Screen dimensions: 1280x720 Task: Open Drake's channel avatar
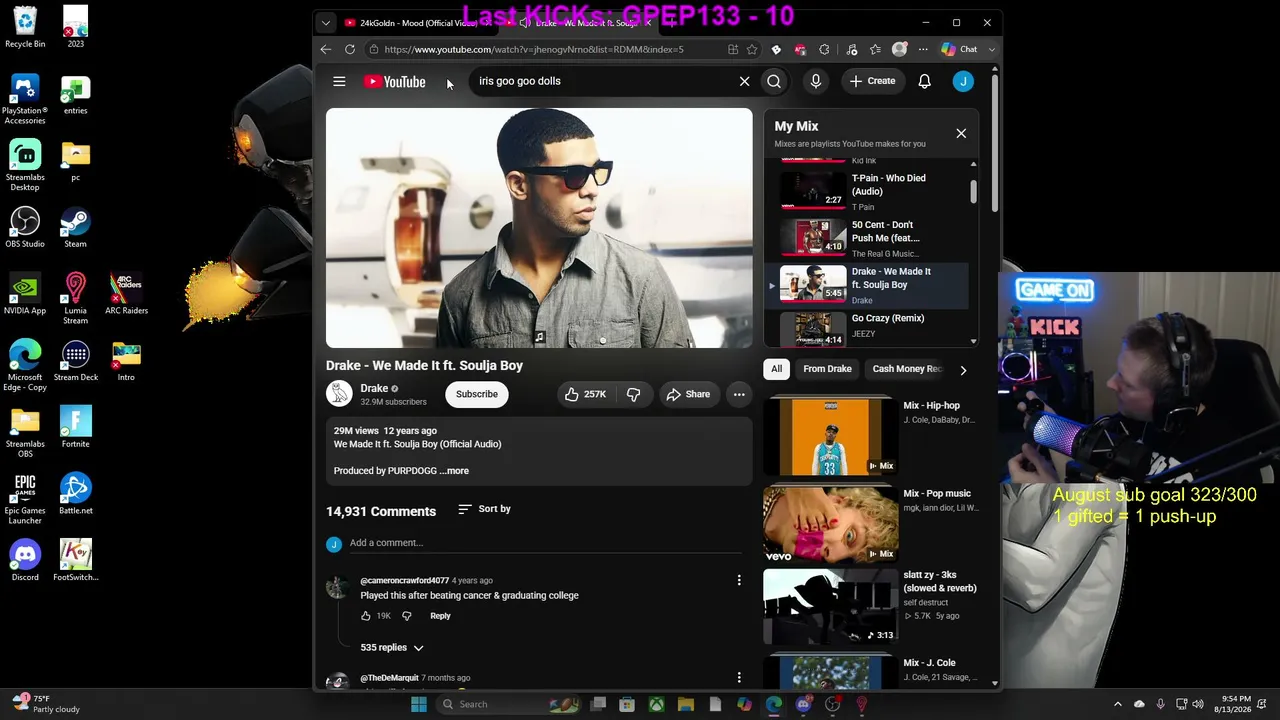(339, 394)
